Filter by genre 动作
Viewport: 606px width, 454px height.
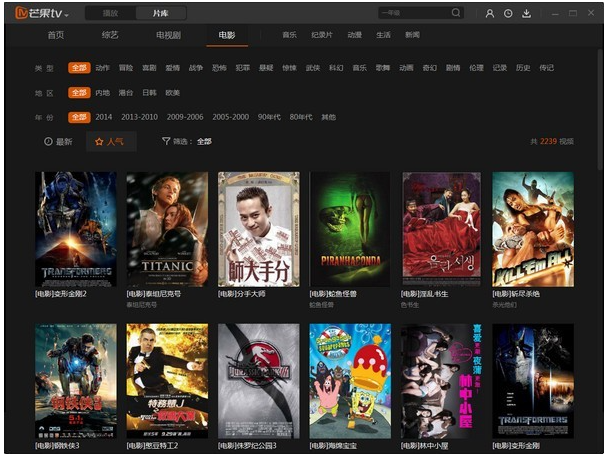tap(102, 68)
